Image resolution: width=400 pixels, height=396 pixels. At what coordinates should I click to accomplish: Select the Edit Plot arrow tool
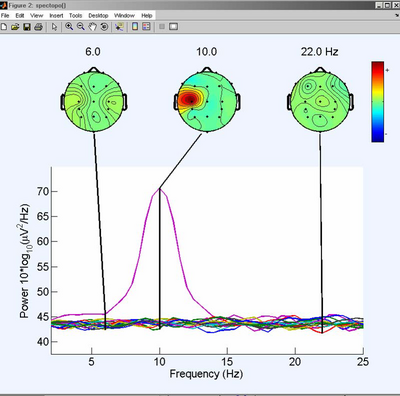(x=55, y=27)
